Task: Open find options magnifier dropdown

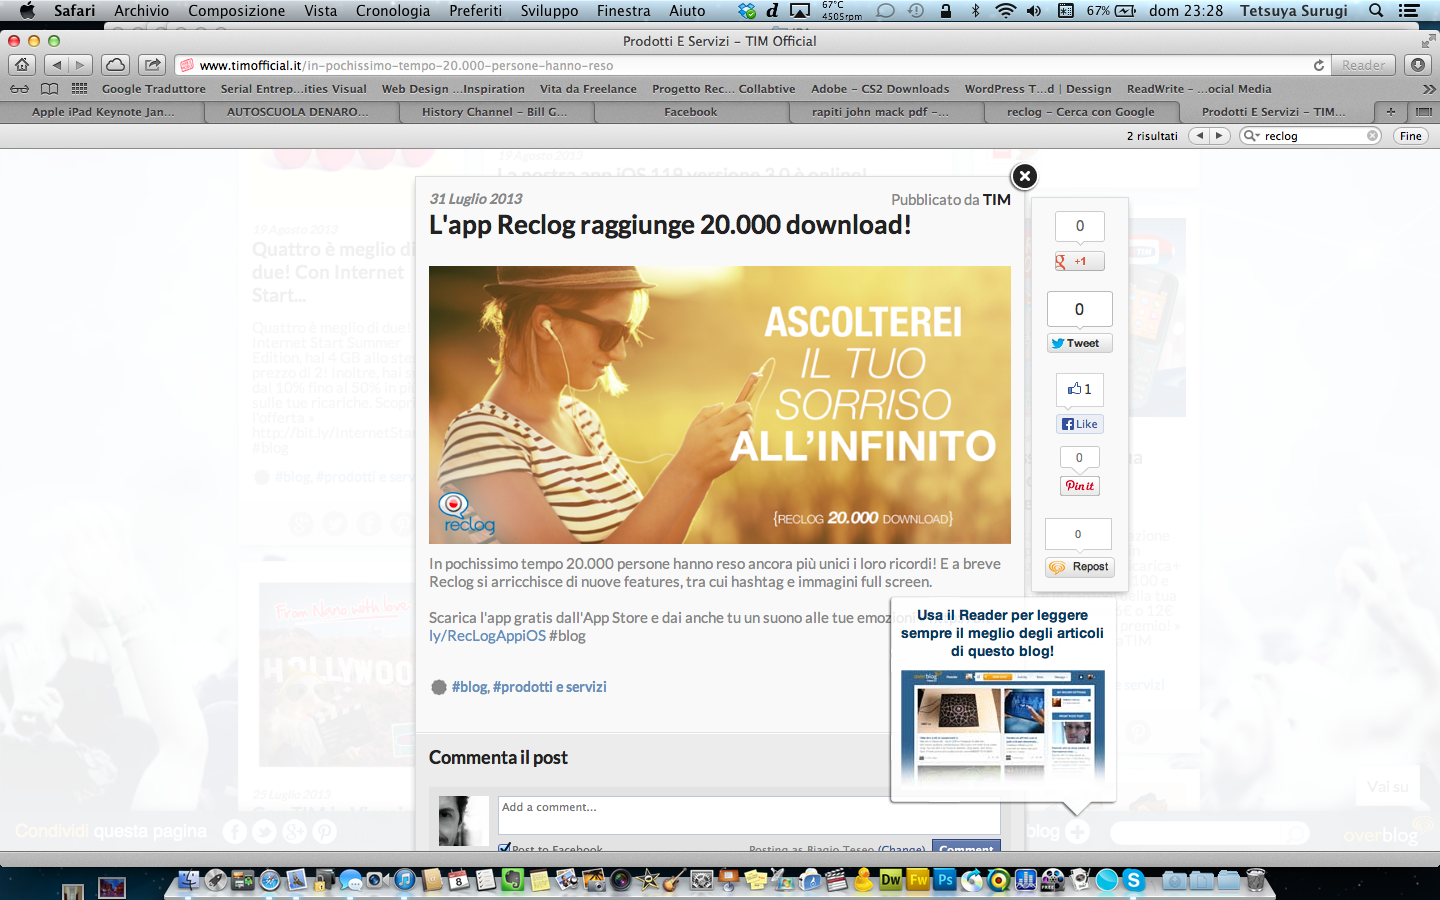Action: click(1251, 136)
